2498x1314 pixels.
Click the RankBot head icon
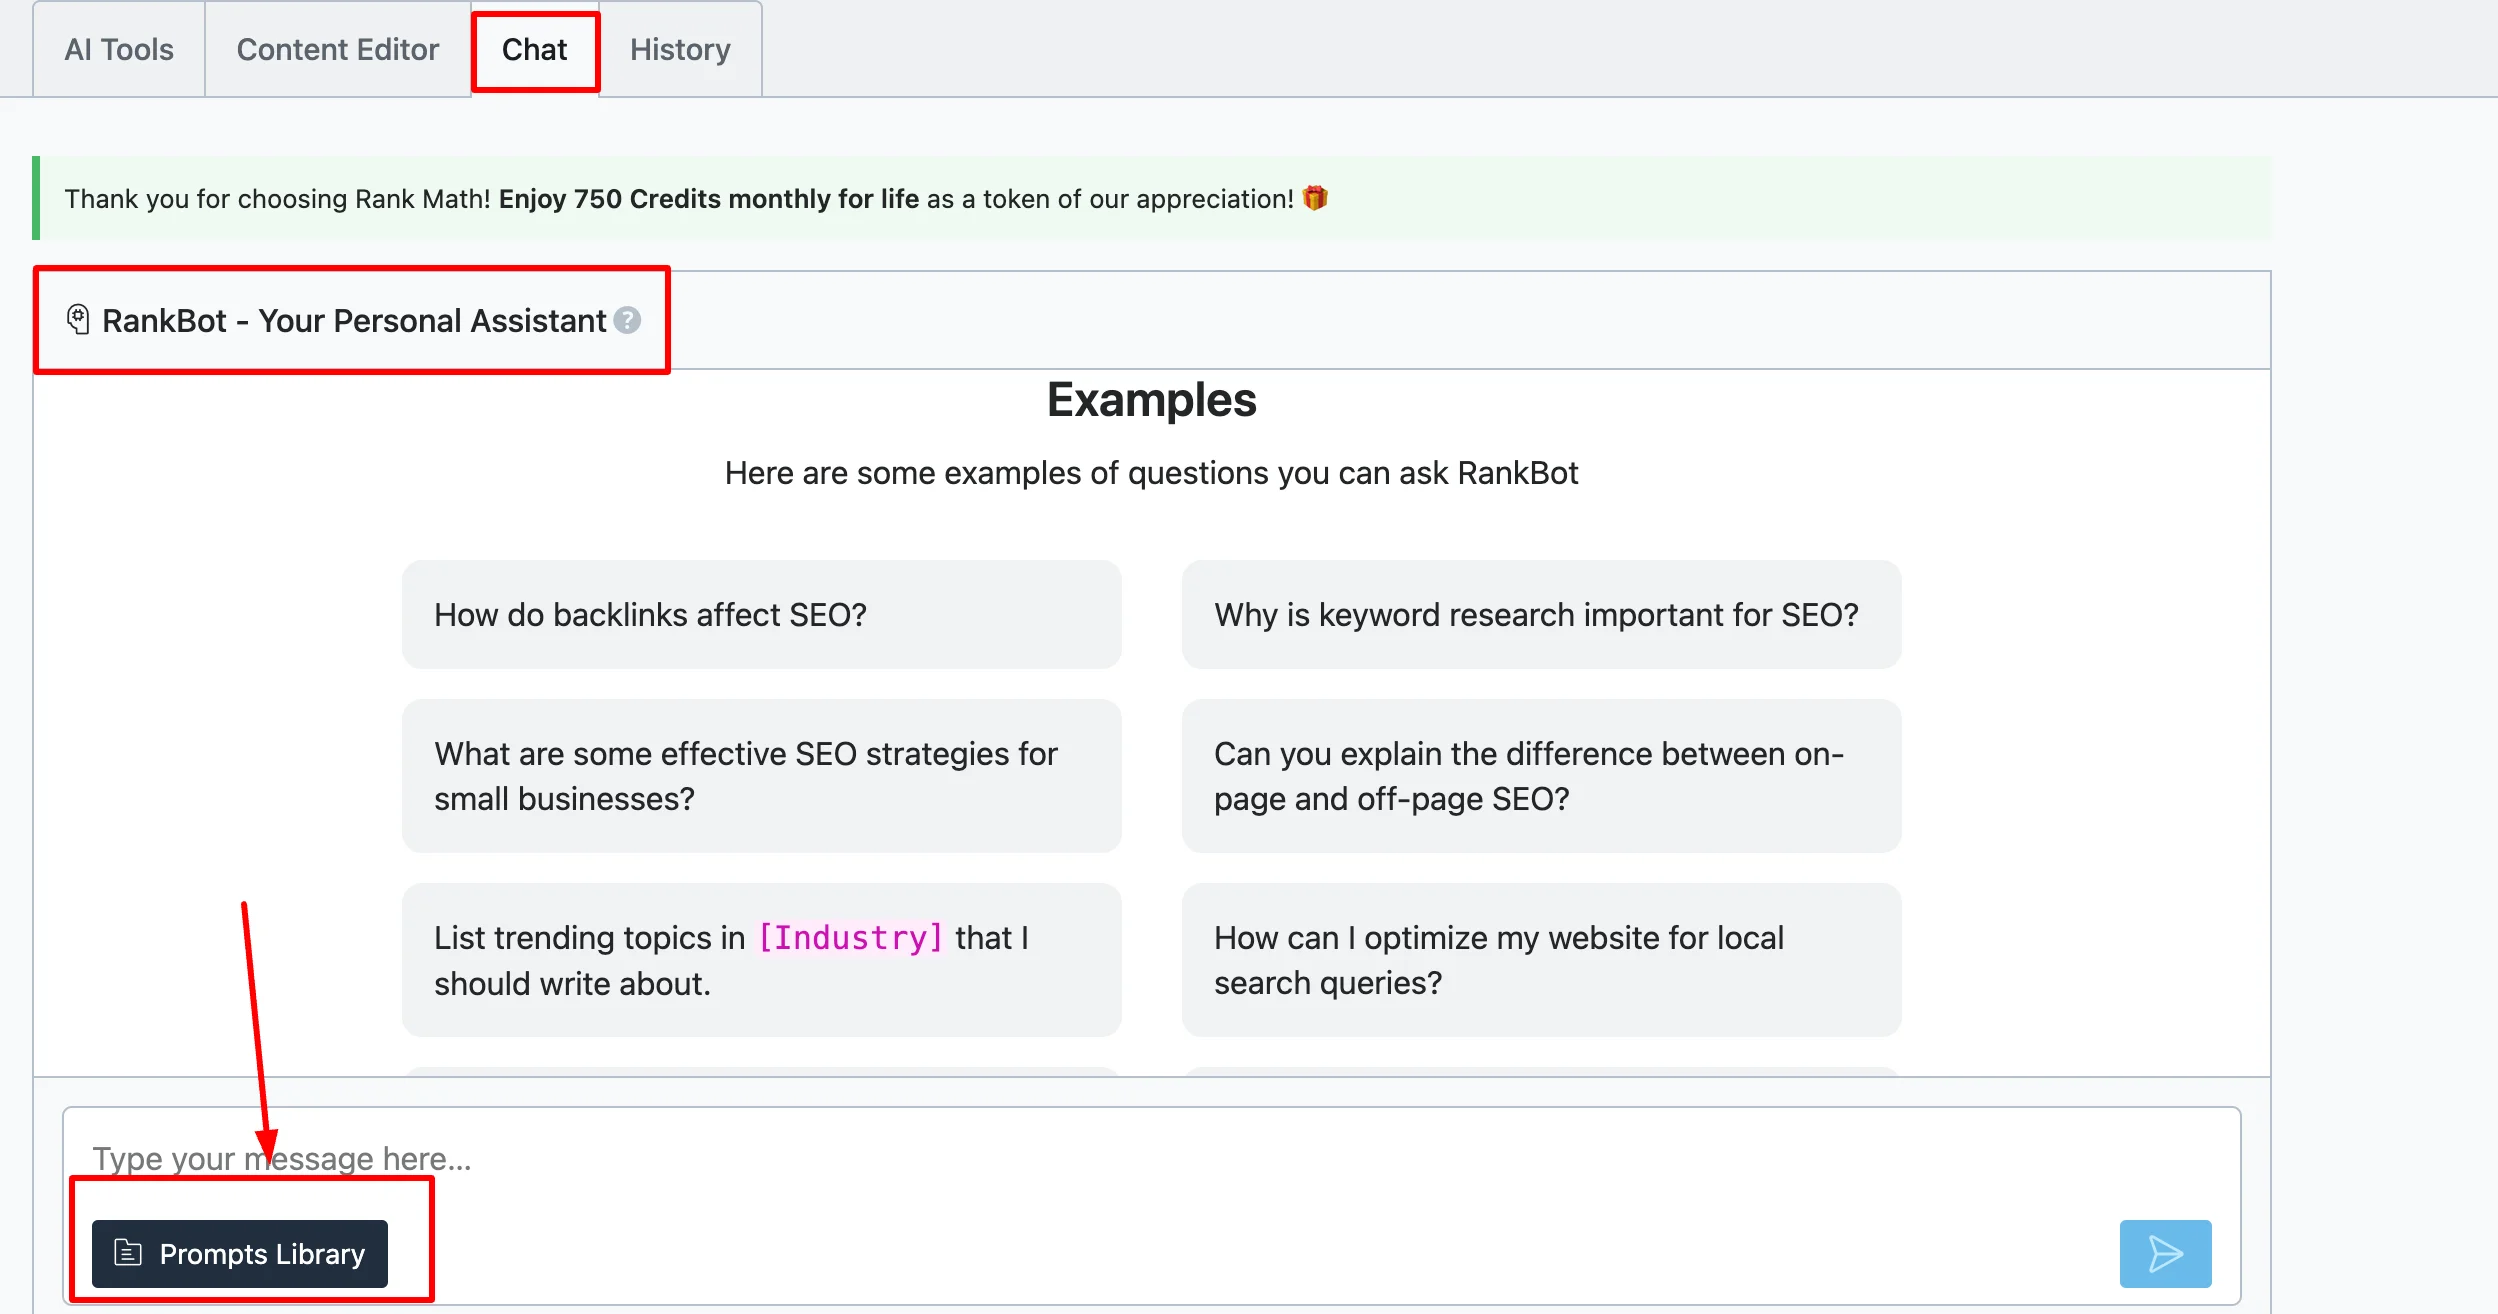click(78, 319)
